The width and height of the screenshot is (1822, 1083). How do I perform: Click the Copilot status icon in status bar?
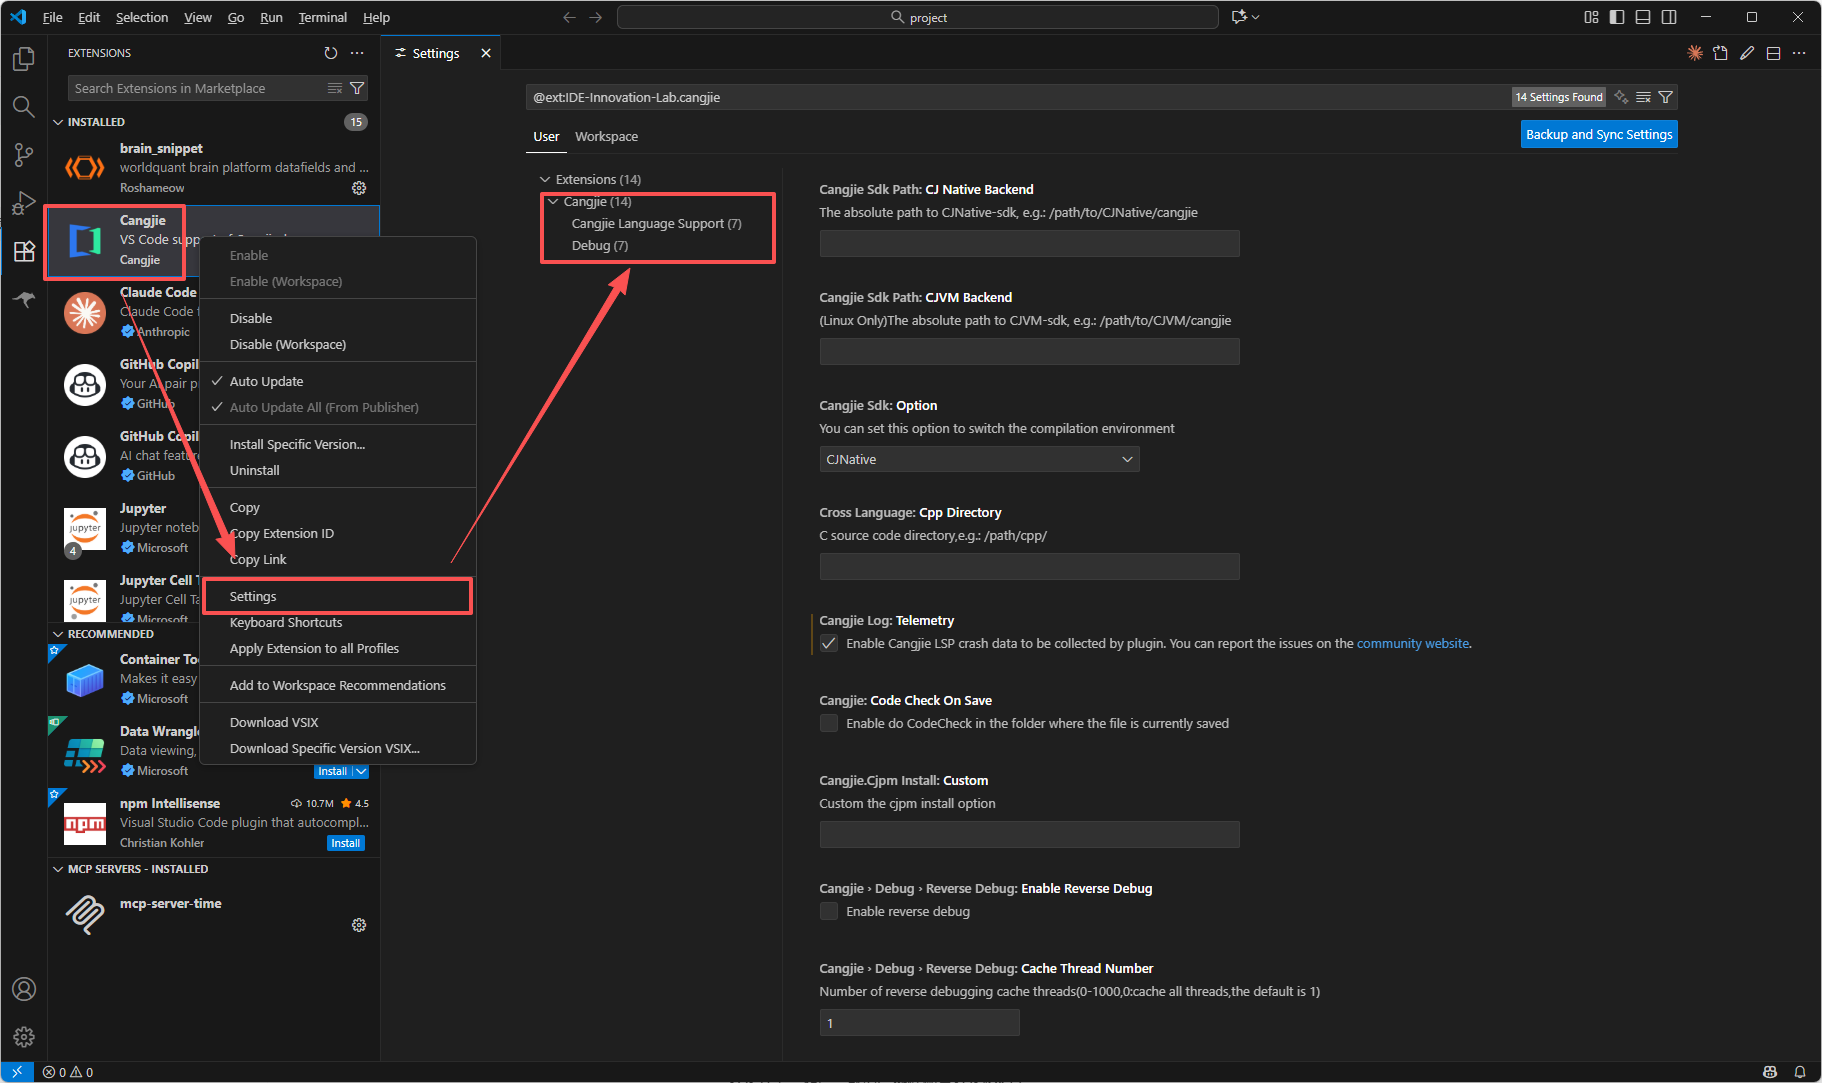1770,1072
